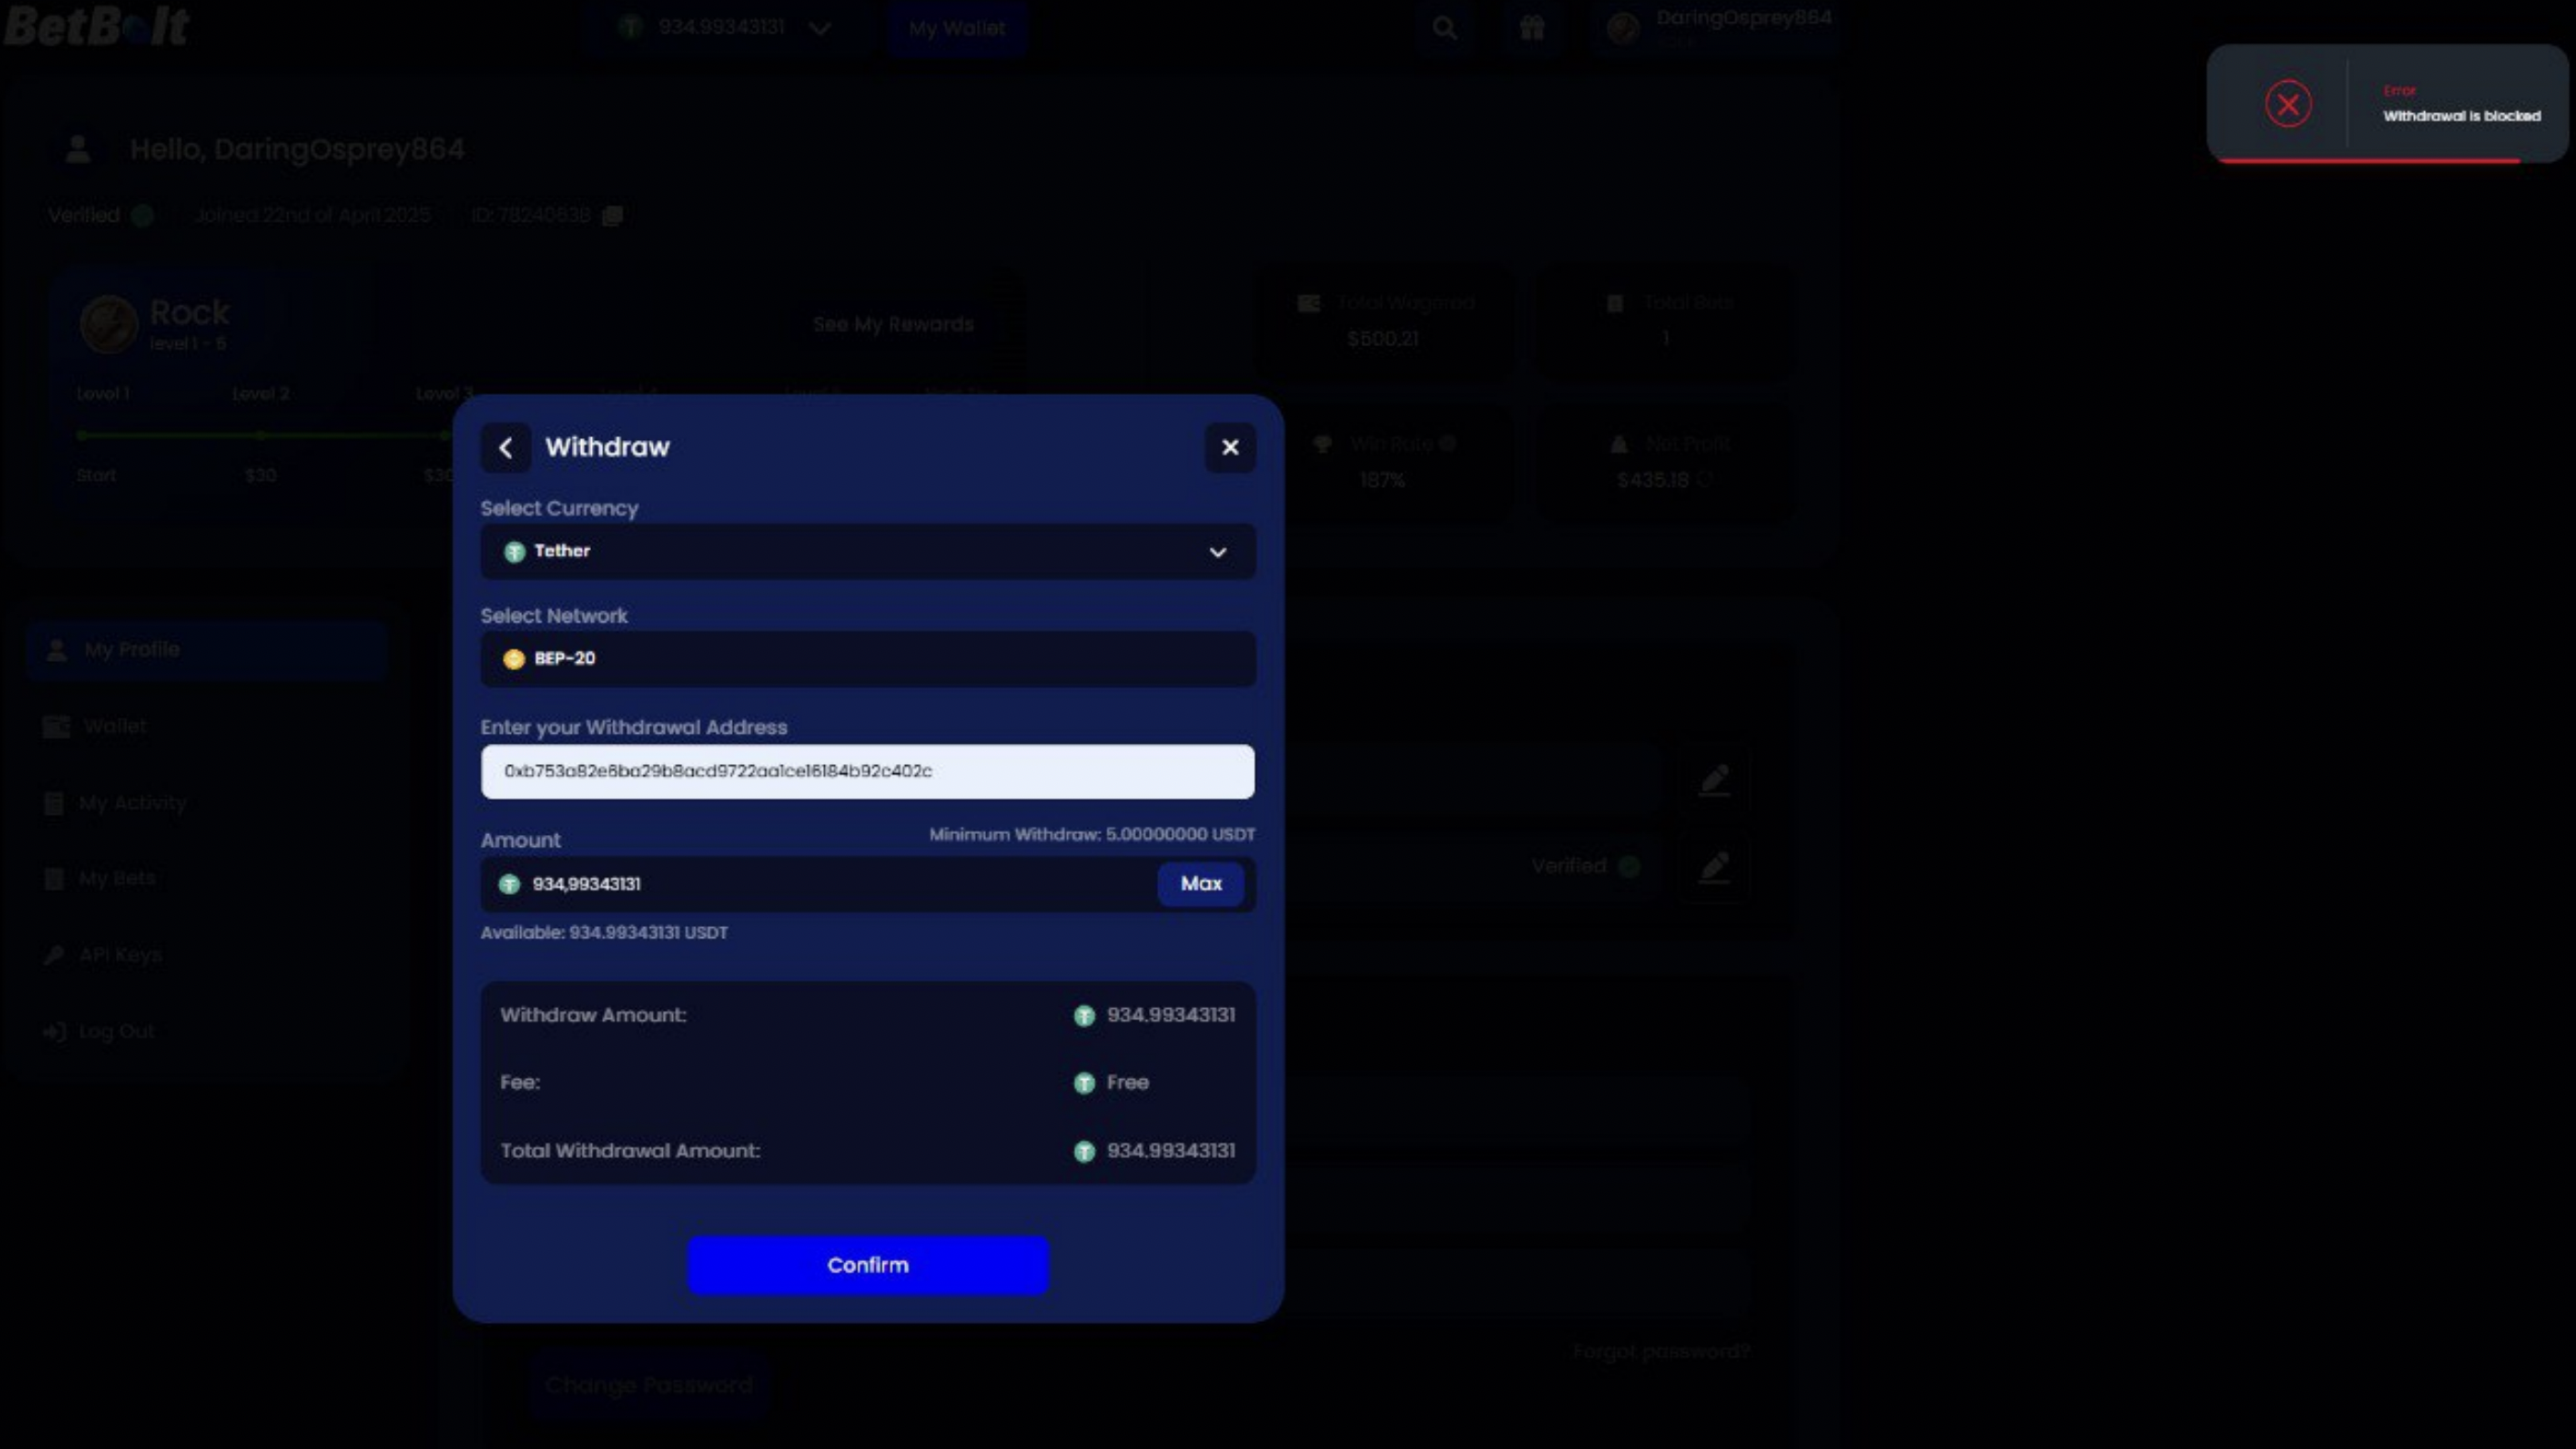Click Log Out in the sidebar
The width and height of the screenshot is (2576, 1449).
[208, 1031]
